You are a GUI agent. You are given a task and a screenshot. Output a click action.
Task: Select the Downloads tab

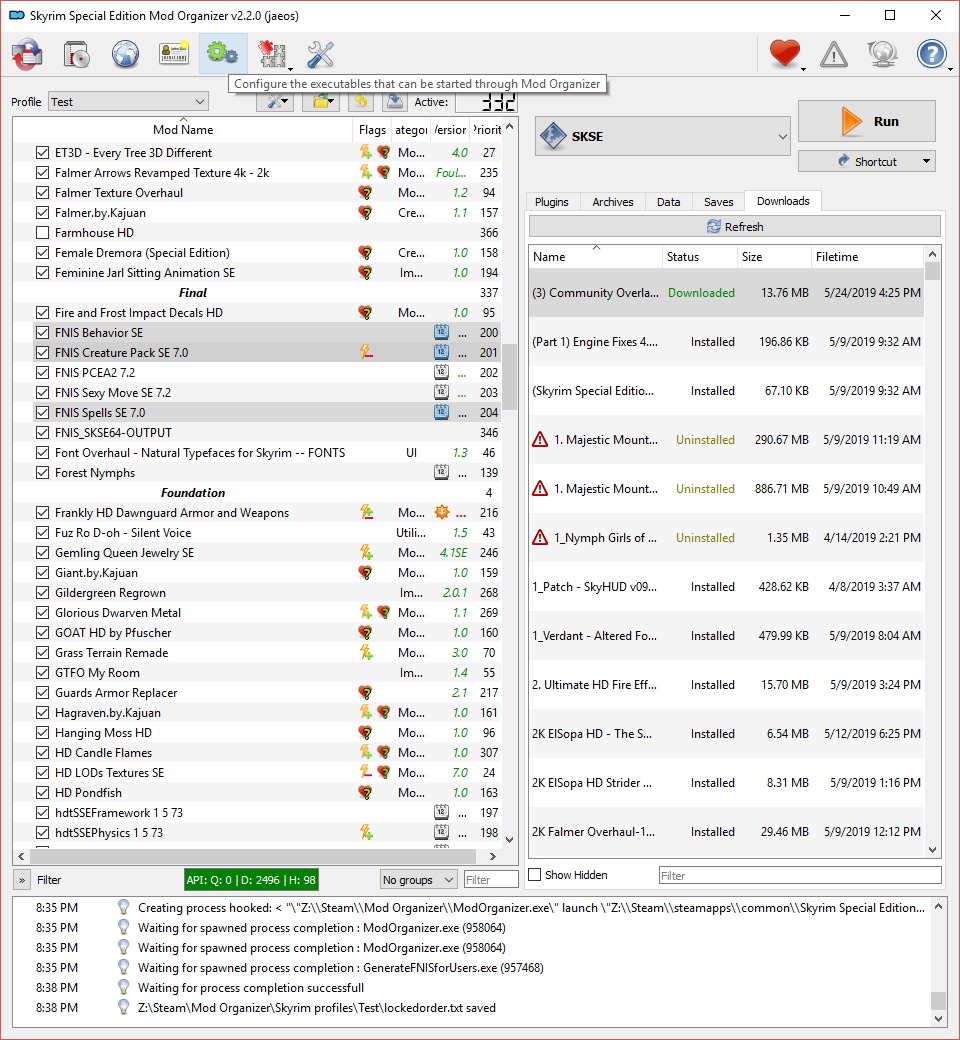pos(783,201)
